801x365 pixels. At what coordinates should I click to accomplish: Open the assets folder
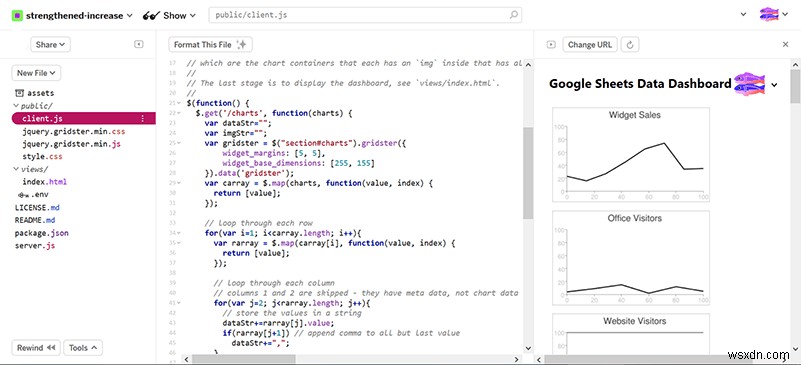click(x=40, y=93)
